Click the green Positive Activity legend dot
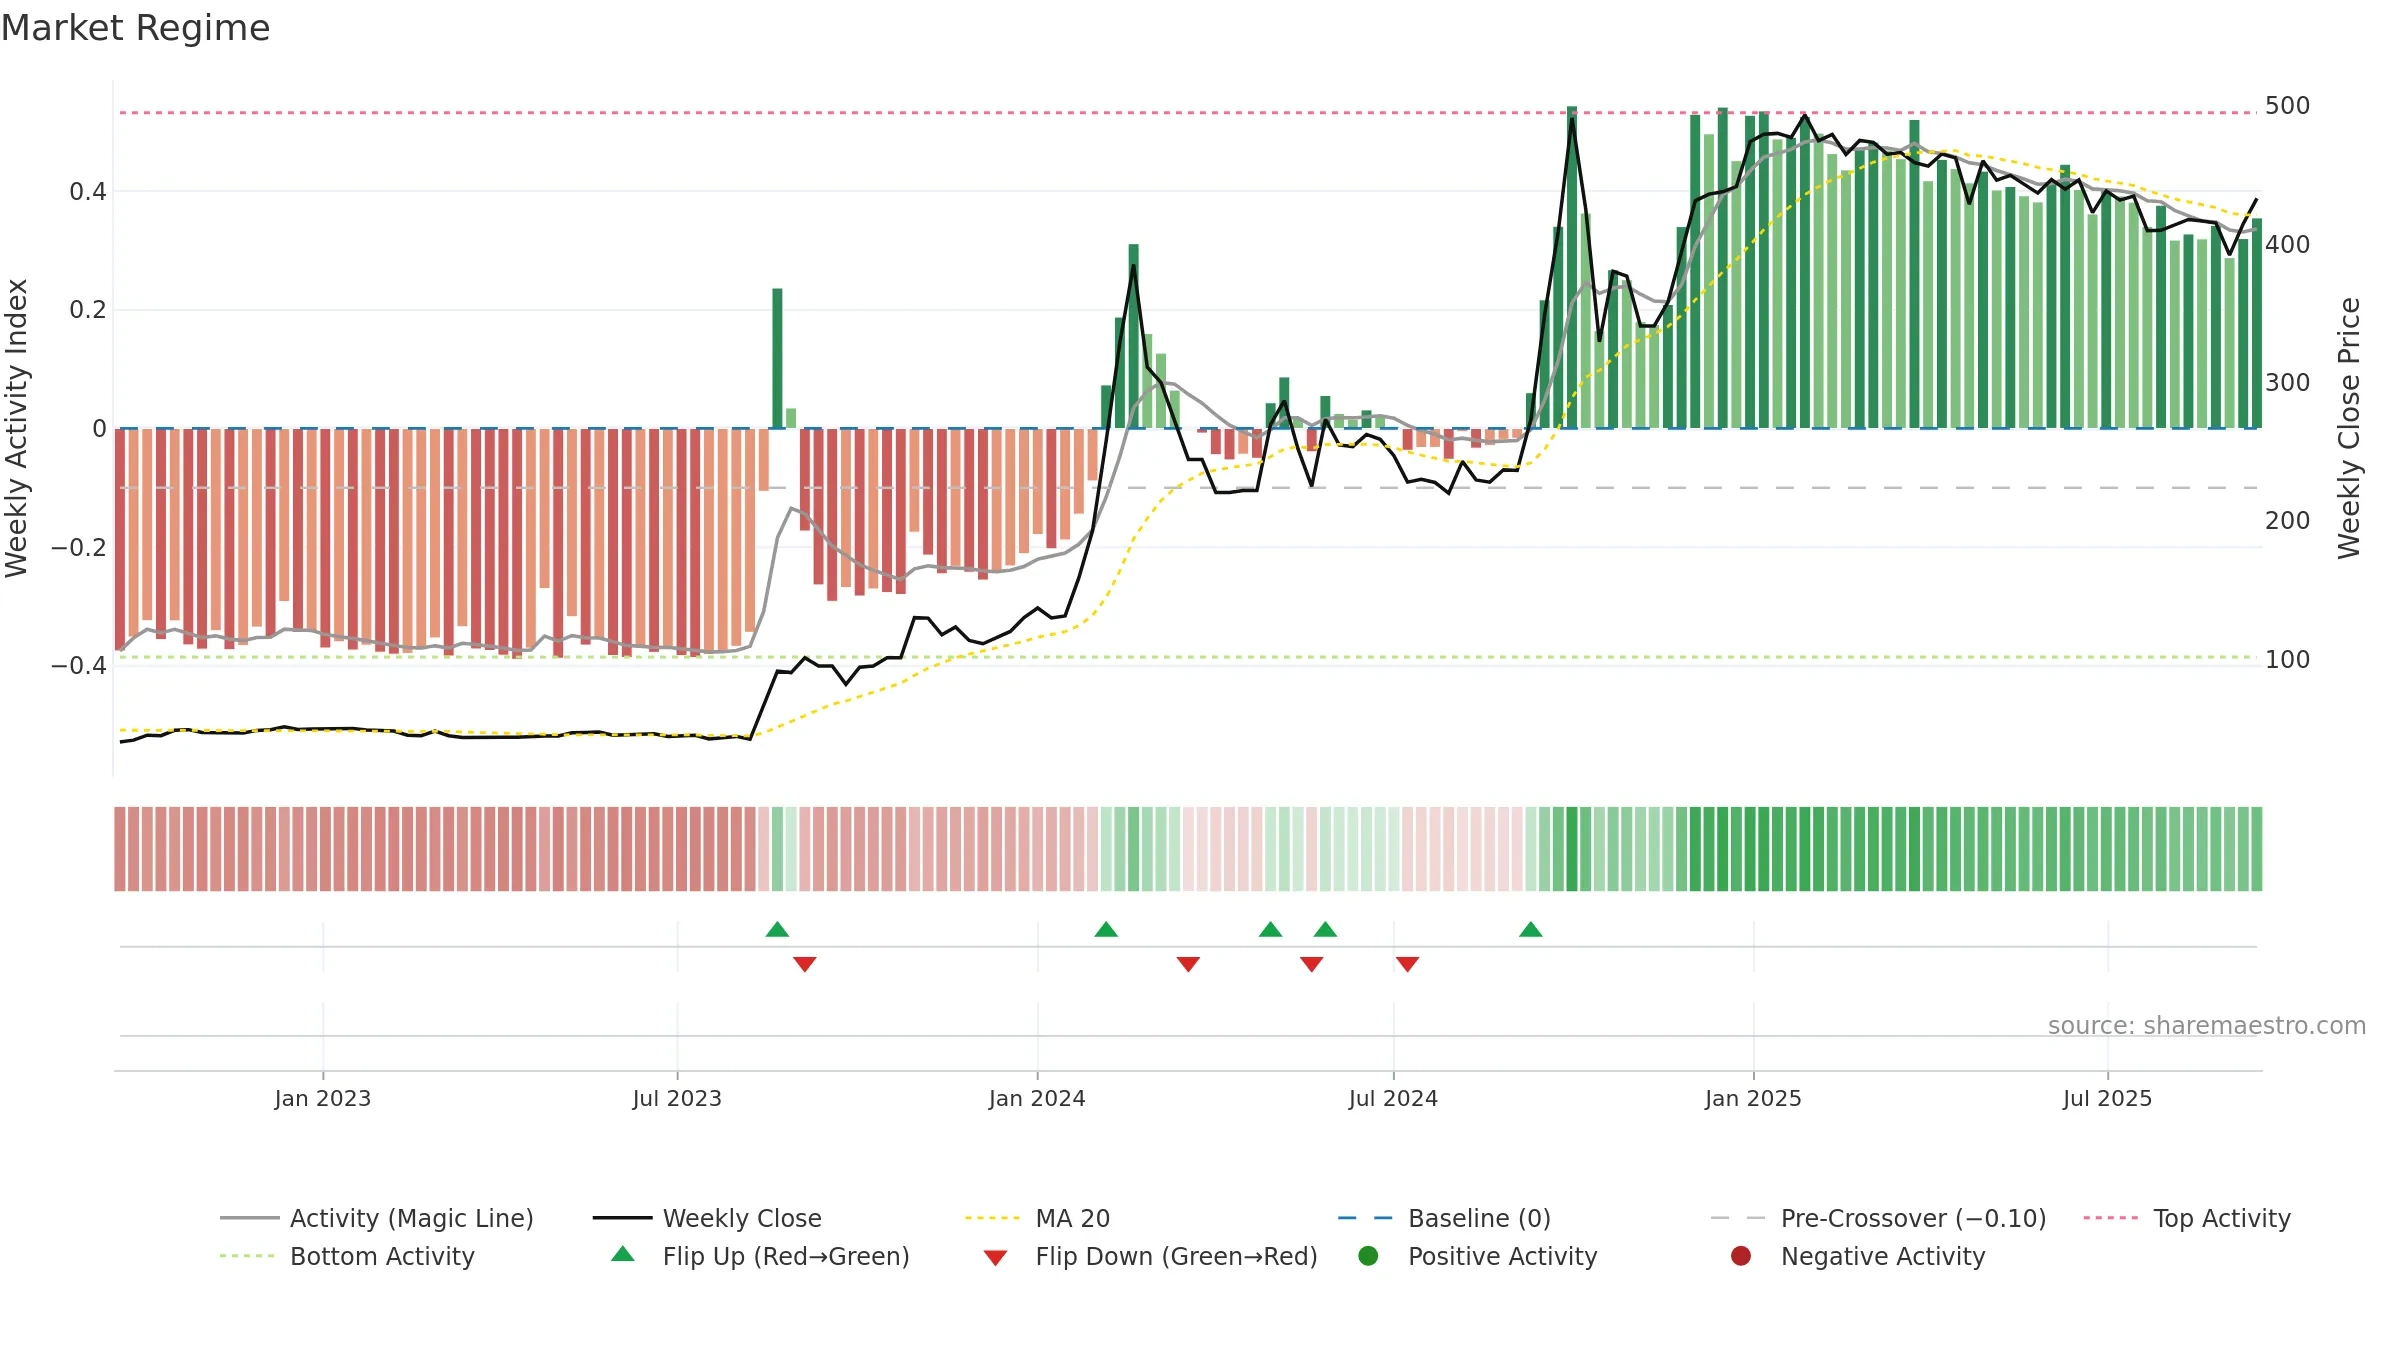 (x=1368, y=1256)
